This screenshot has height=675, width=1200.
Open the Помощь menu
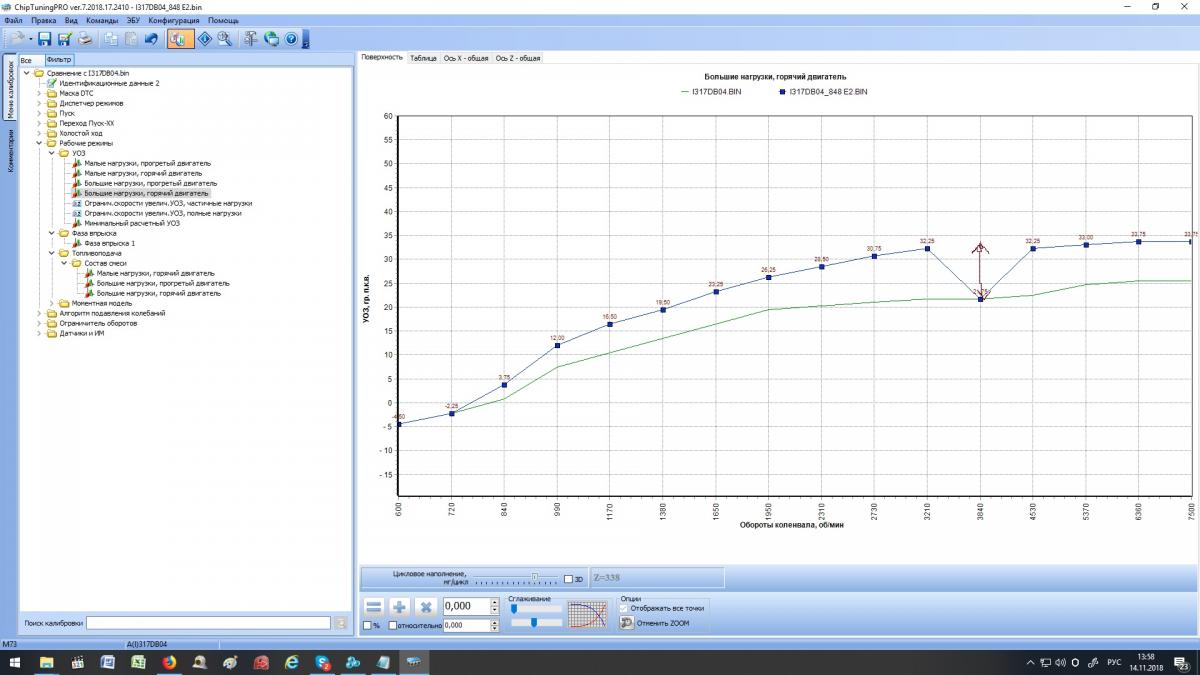click(x=223, y=20)
